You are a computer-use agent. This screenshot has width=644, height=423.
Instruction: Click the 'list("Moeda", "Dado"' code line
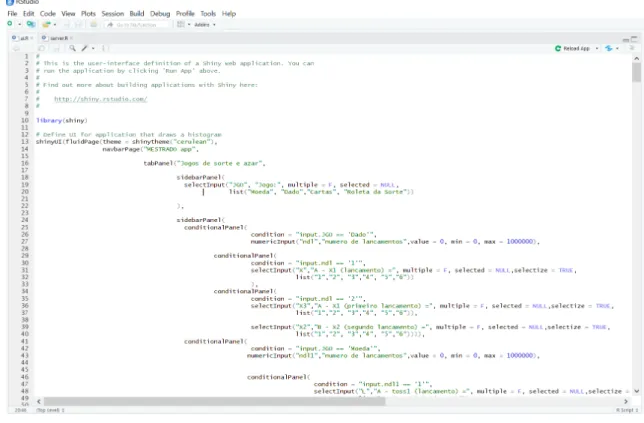(322, 192)
